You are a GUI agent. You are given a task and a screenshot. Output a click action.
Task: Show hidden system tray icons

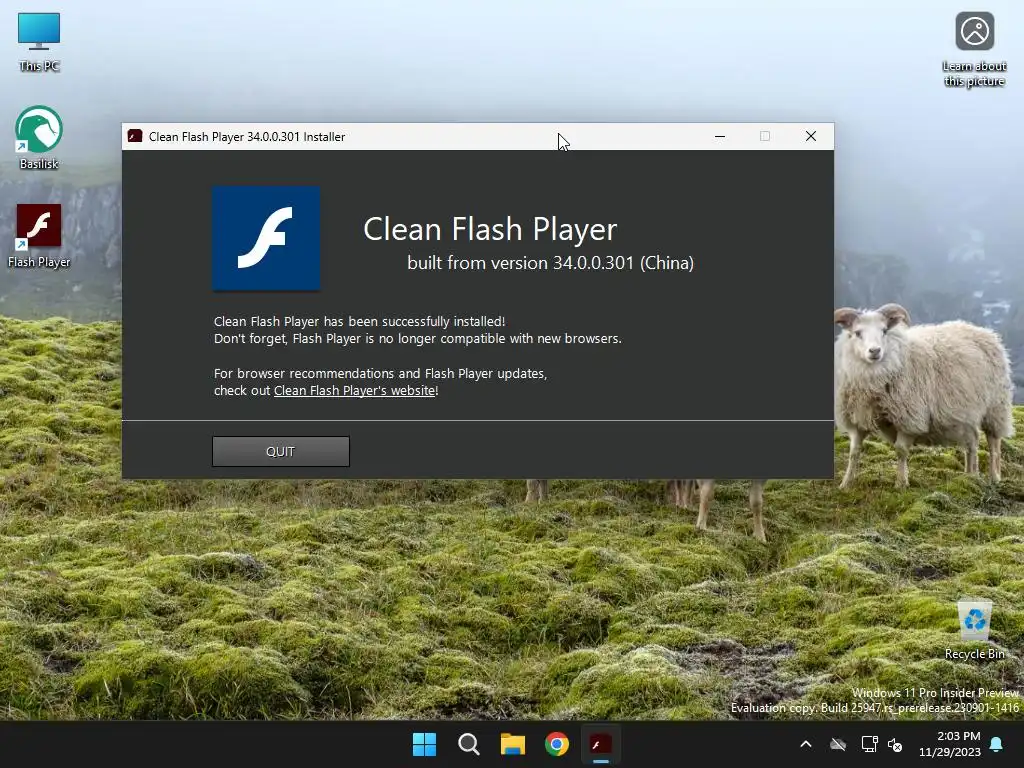tap(806, 744)
